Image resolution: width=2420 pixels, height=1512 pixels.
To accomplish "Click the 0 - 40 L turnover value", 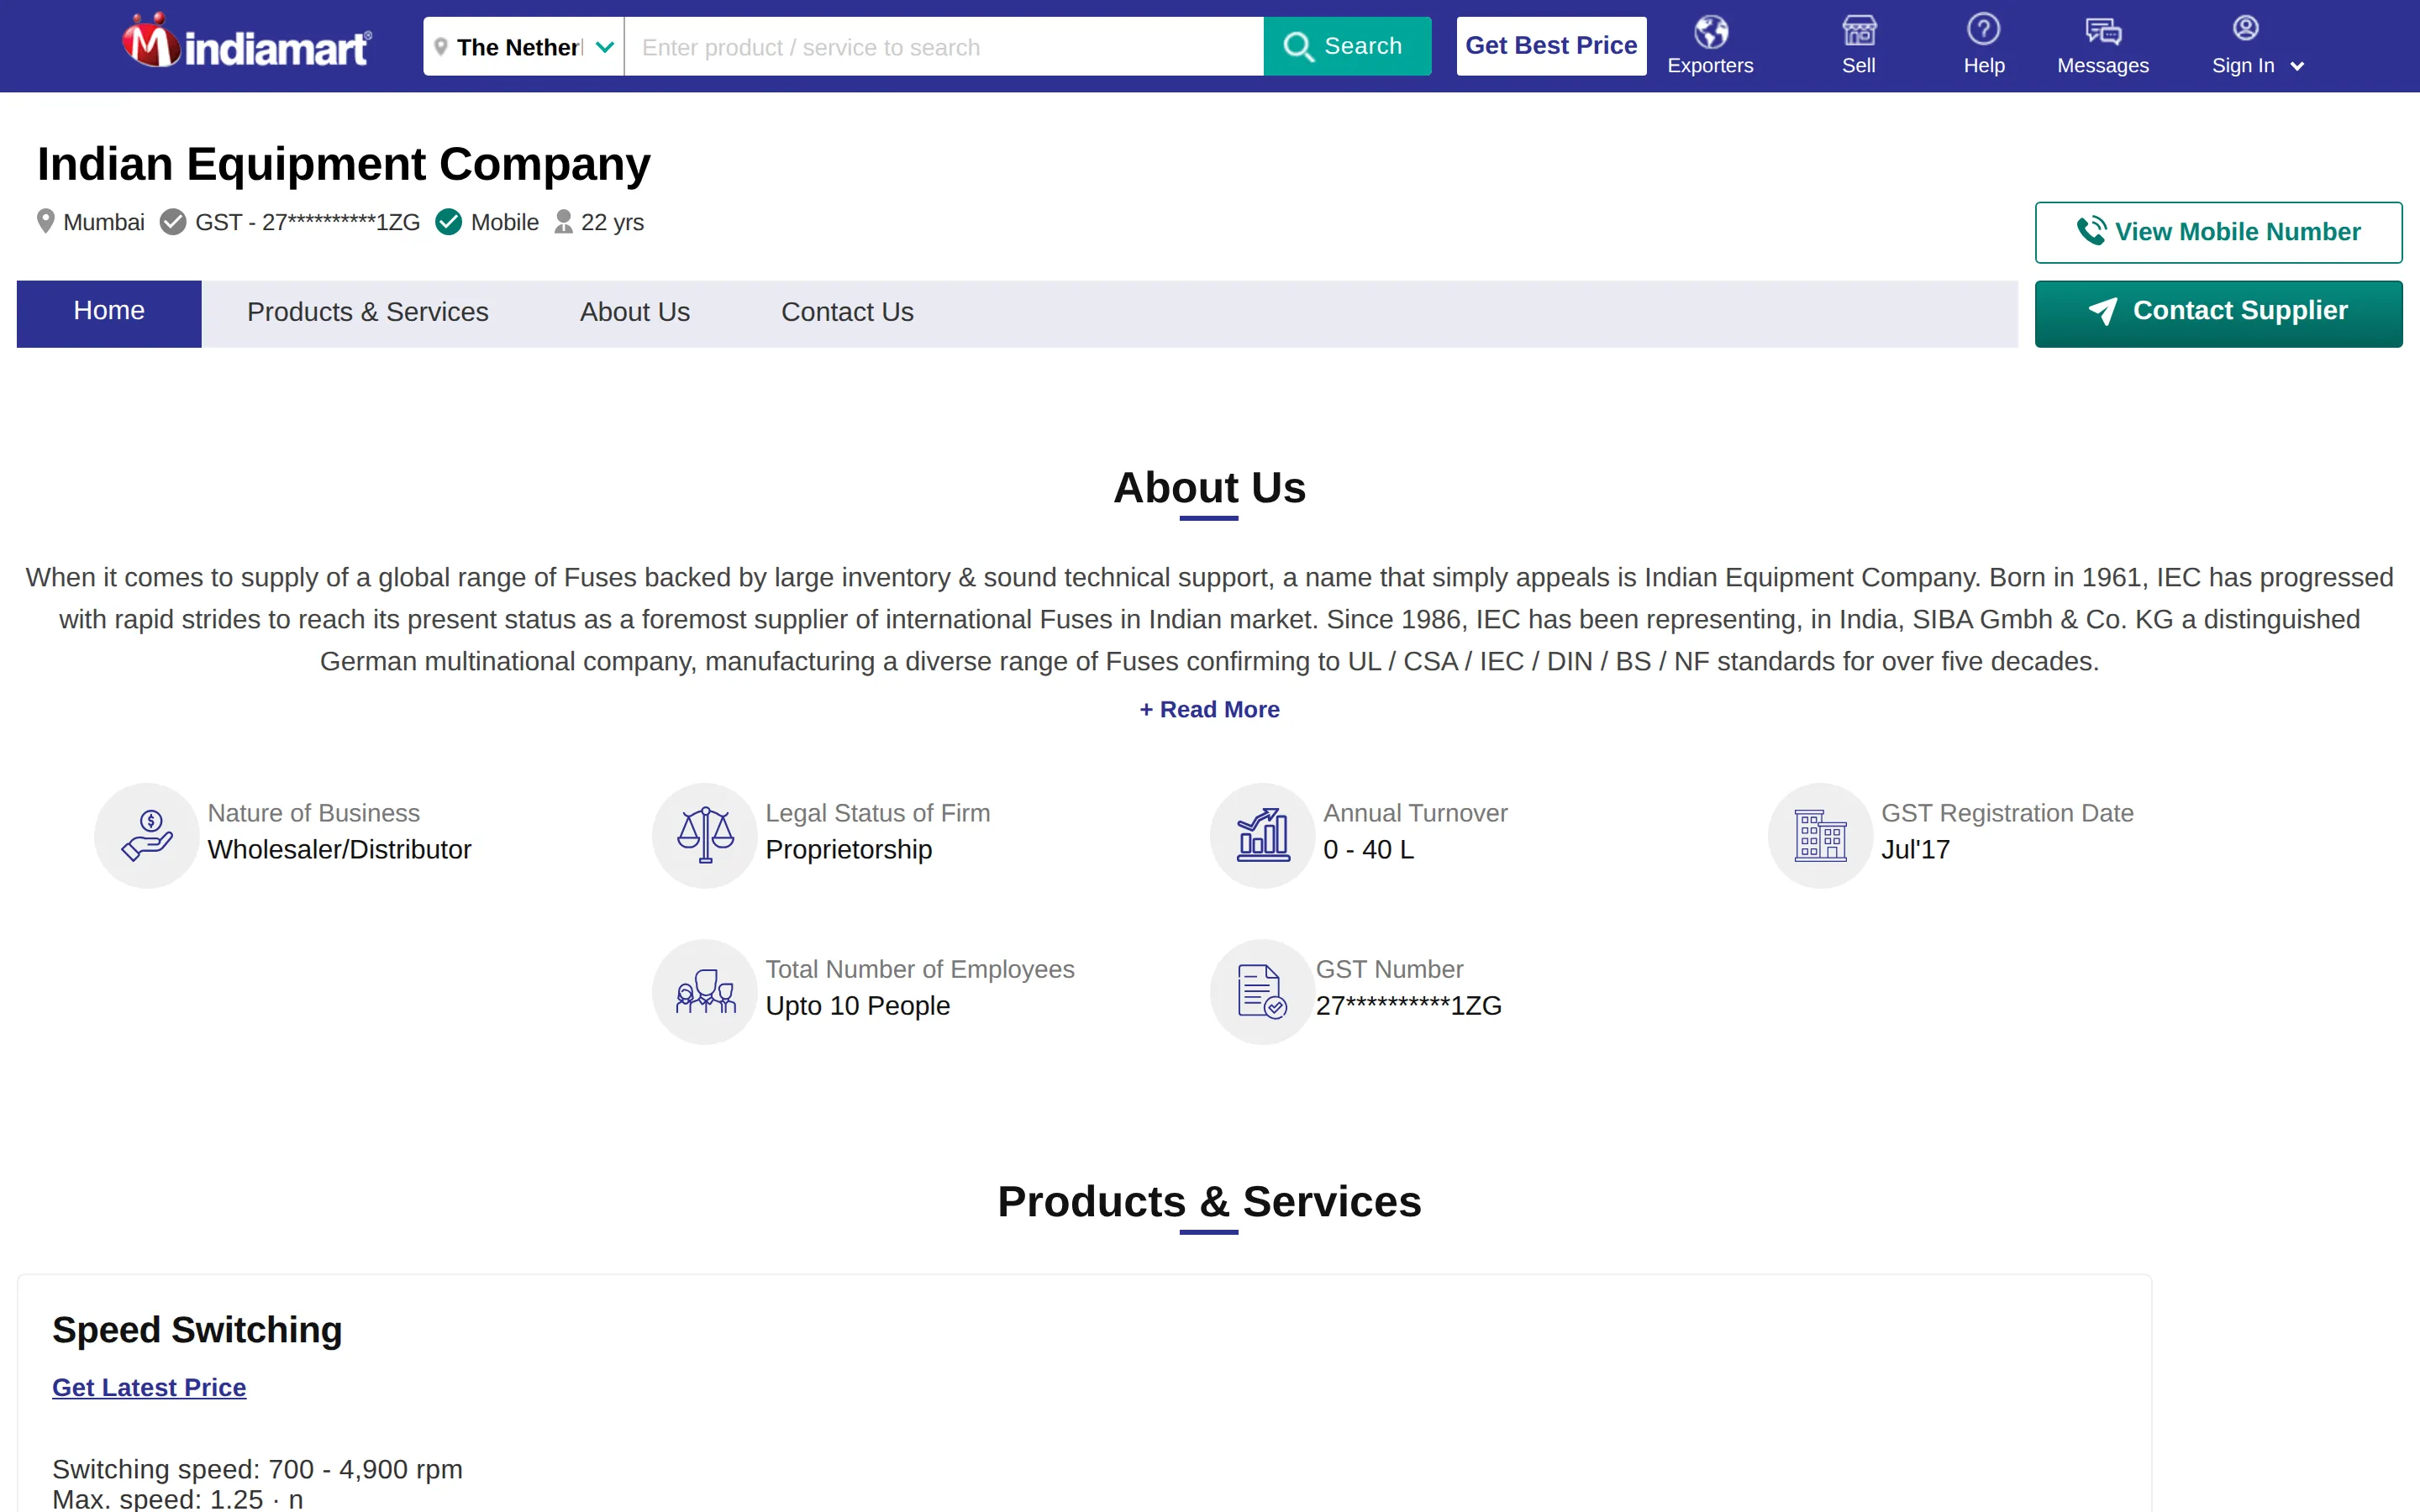I will pos(1368,849).
